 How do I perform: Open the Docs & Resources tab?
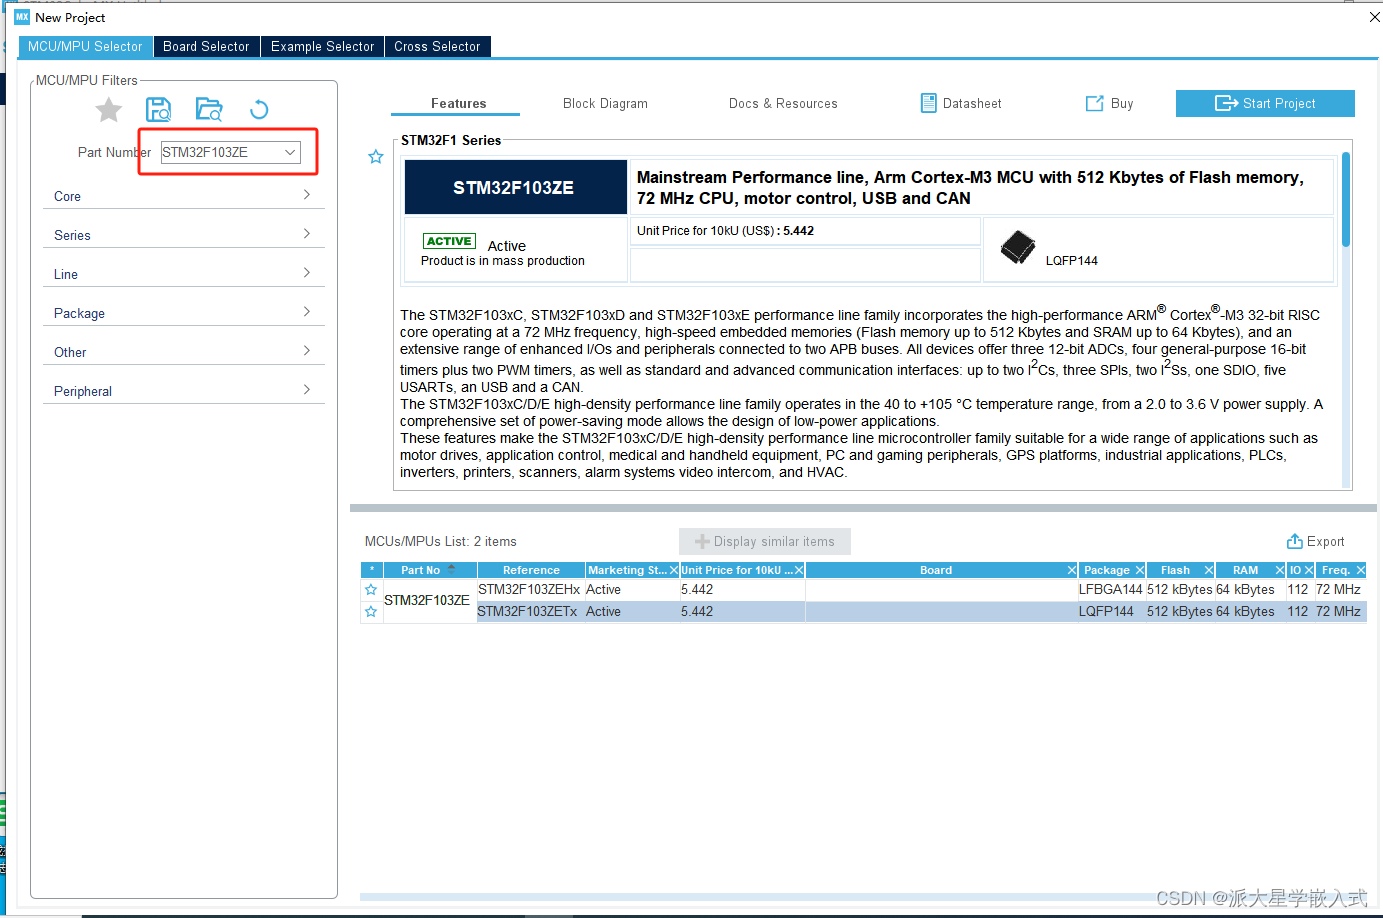point(783,104)
